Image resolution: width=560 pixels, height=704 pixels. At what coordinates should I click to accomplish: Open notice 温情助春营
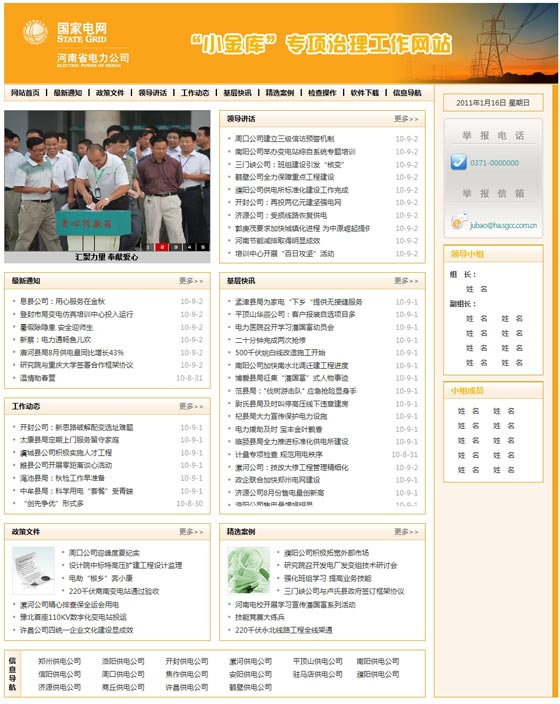point(38,378)
